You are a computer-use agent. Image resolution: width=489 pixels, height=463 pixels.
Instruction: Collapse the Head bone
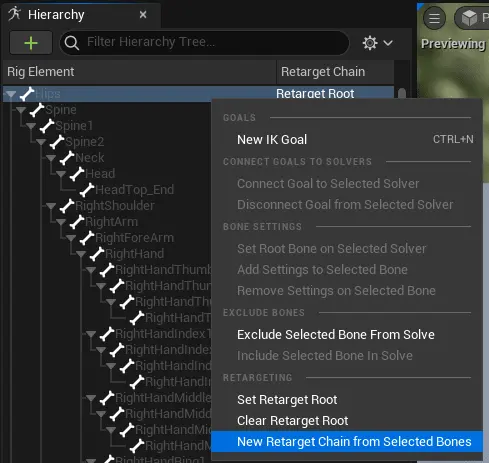pos(61,174)
